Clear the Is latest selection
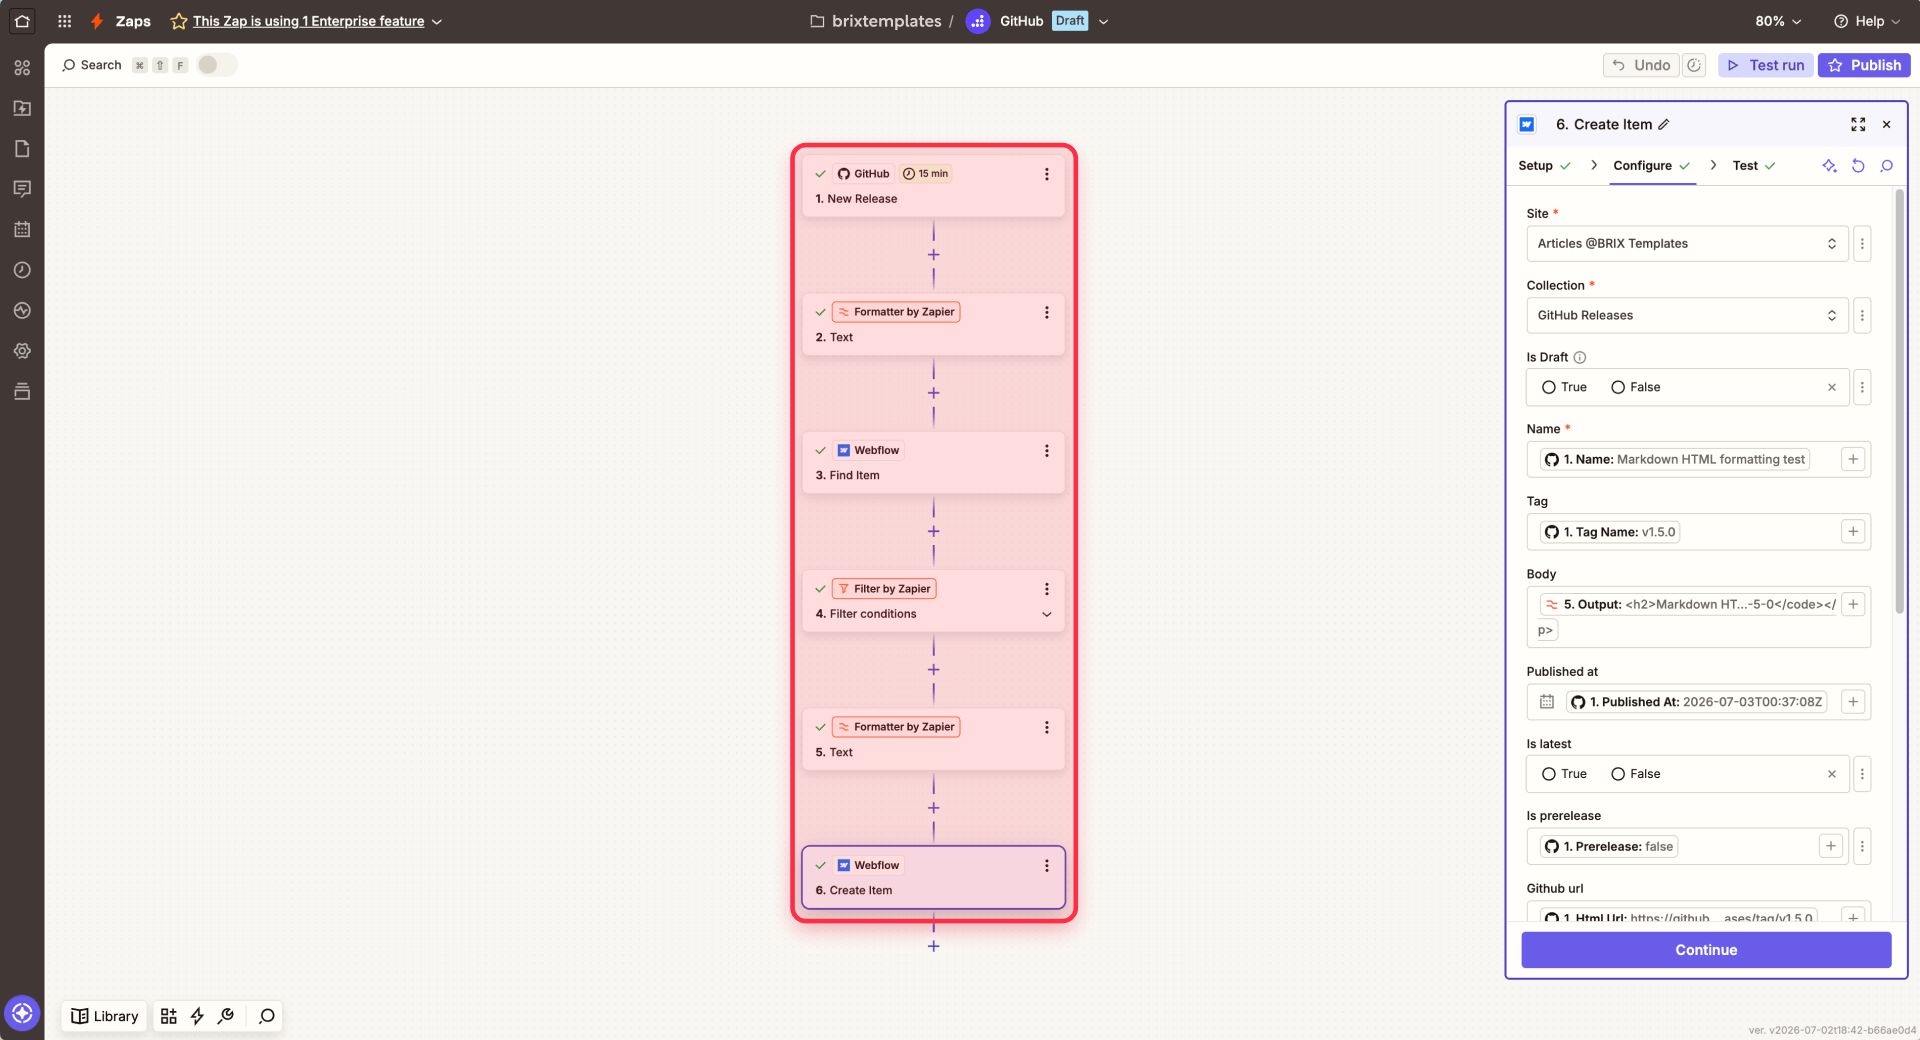 pos(1832,774)
